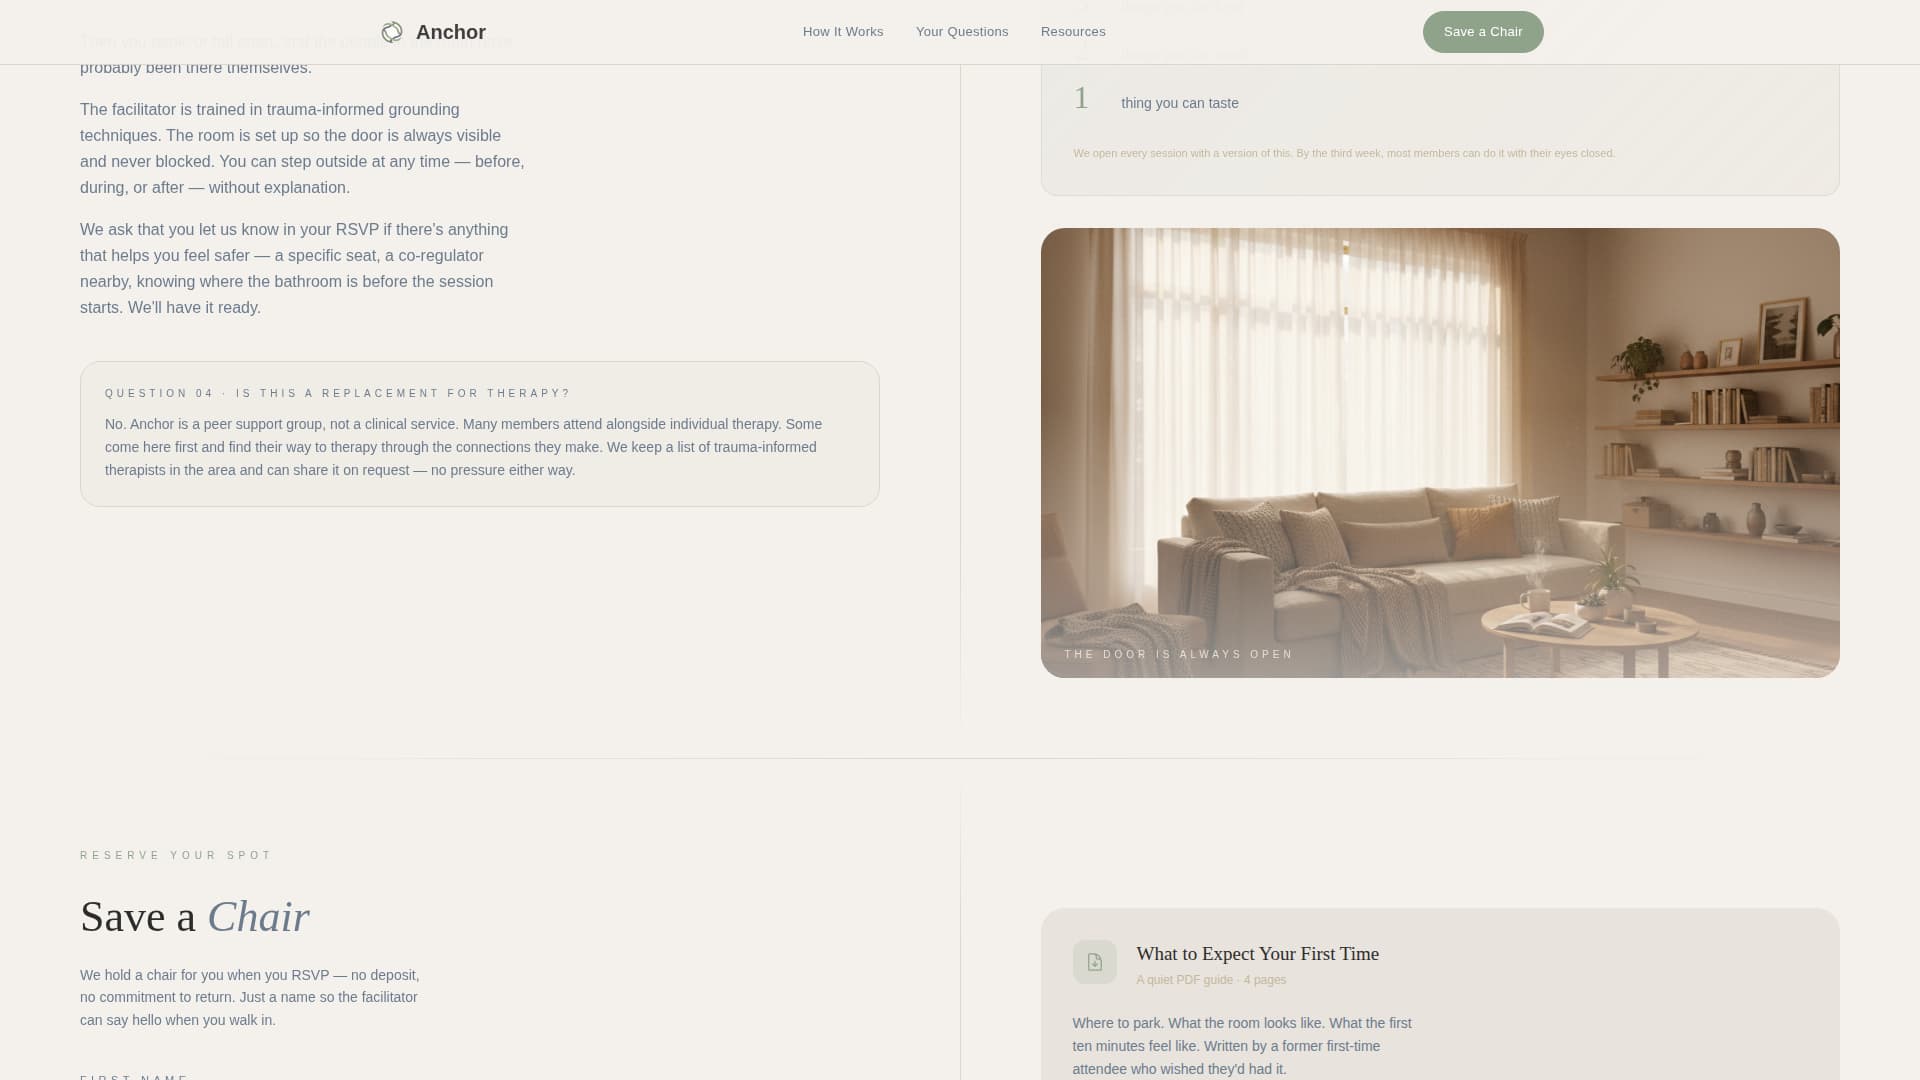The height and width of the screenshot is (1080, 1920).
Task: Click the cozy living room photo
Action: coord(1440,453)
